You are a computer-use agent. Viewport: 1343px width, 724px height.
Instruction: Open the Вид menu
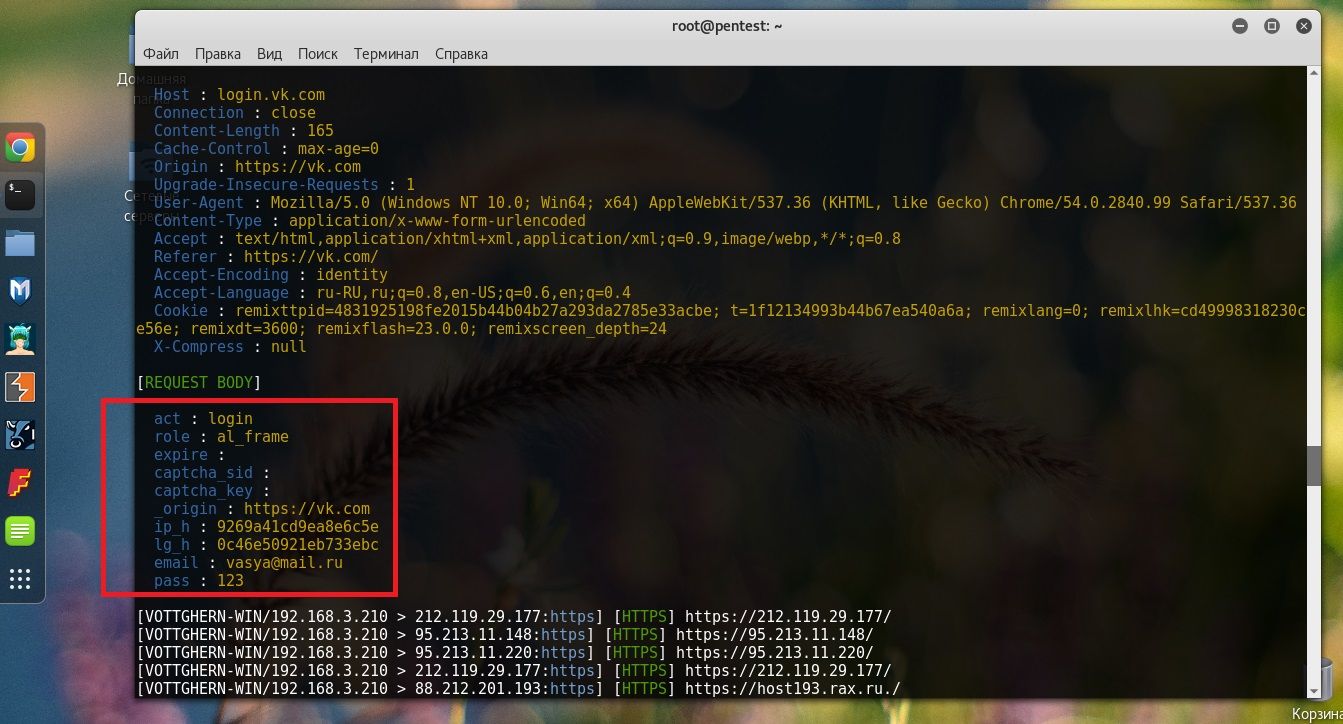pyautogui.click(x=269, y=53)
